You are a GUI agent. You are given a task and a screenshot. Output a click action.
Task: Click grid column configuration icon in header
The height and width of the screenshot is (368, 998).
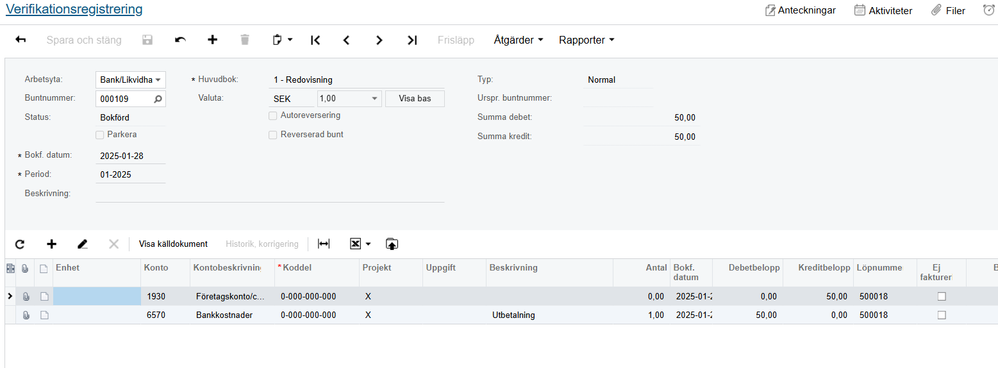10,268
